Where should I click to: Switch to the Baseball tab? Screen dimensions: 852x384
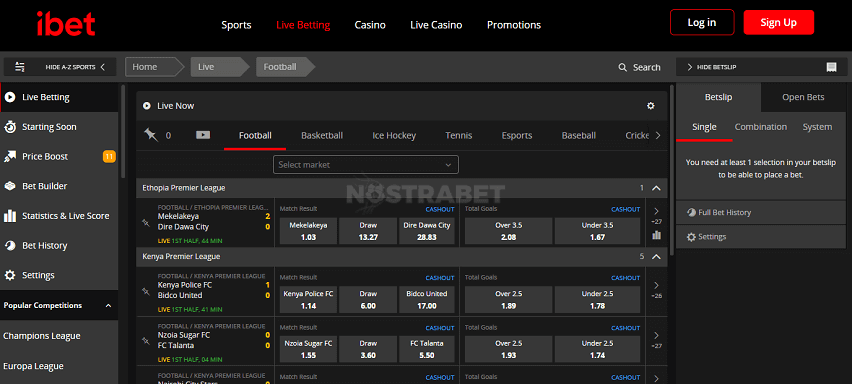[x=579, y=136]
